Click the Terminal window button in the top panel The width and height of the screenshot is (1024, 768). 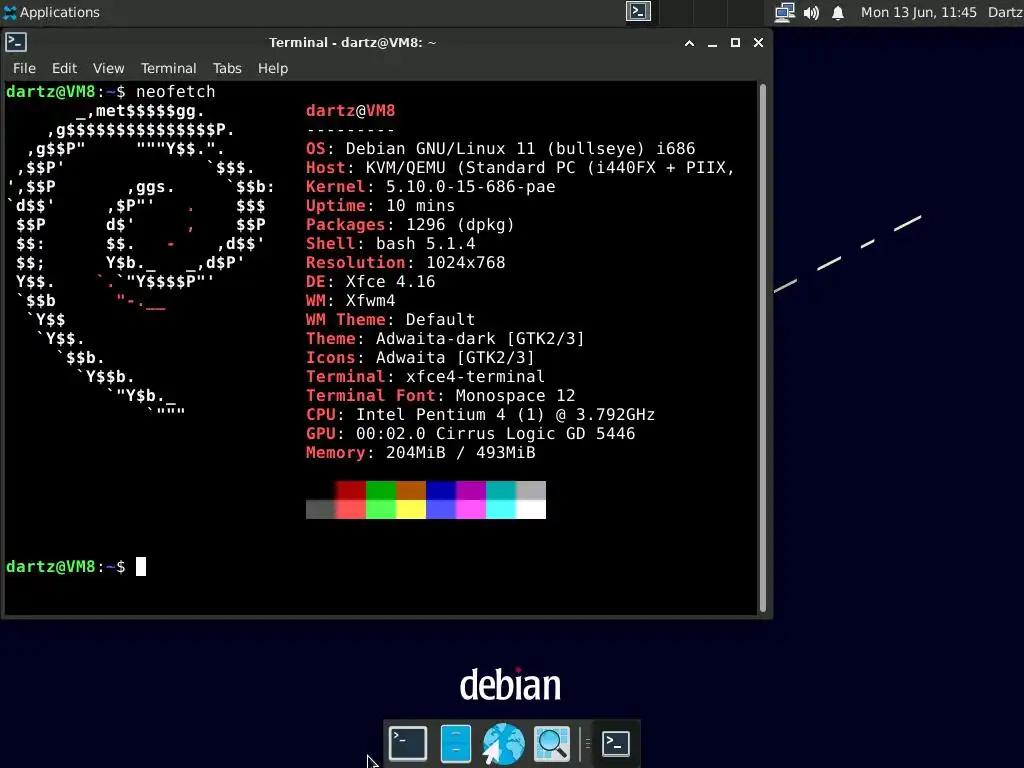pyautogui.click(x=638, y=12)
